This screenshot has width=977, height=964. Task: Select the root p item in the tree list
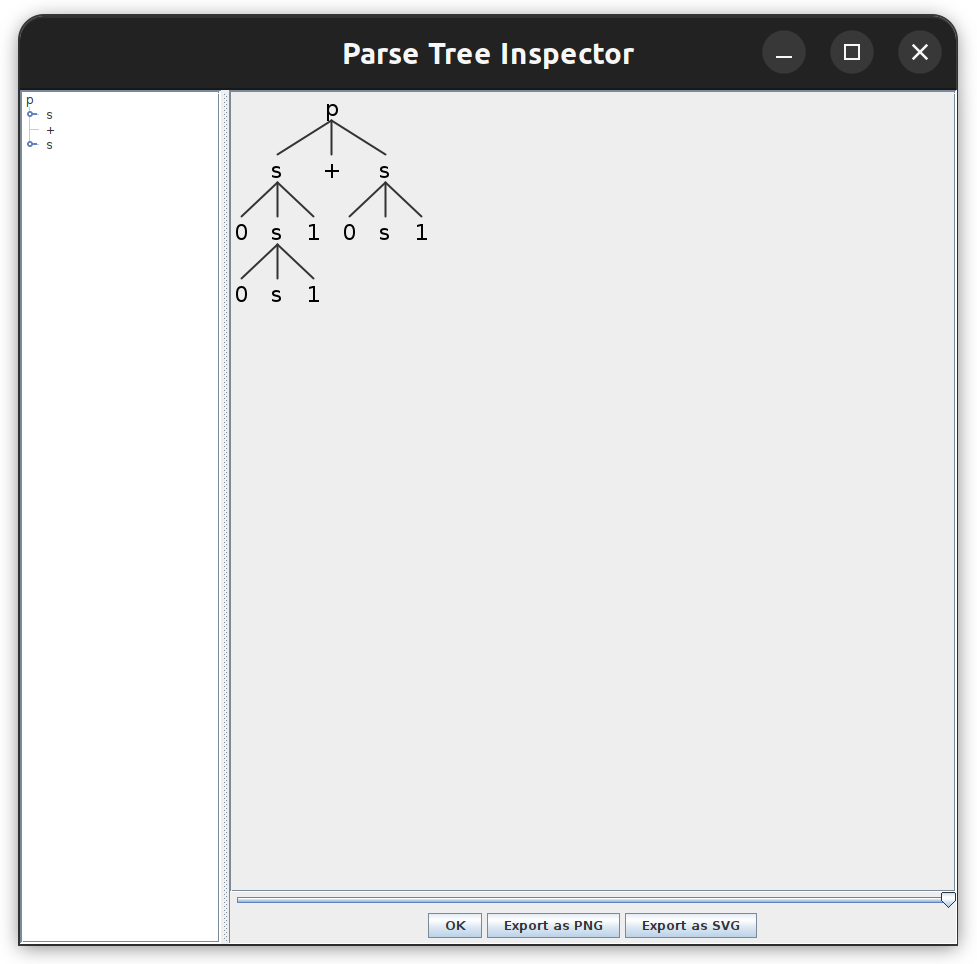[29, 100]
